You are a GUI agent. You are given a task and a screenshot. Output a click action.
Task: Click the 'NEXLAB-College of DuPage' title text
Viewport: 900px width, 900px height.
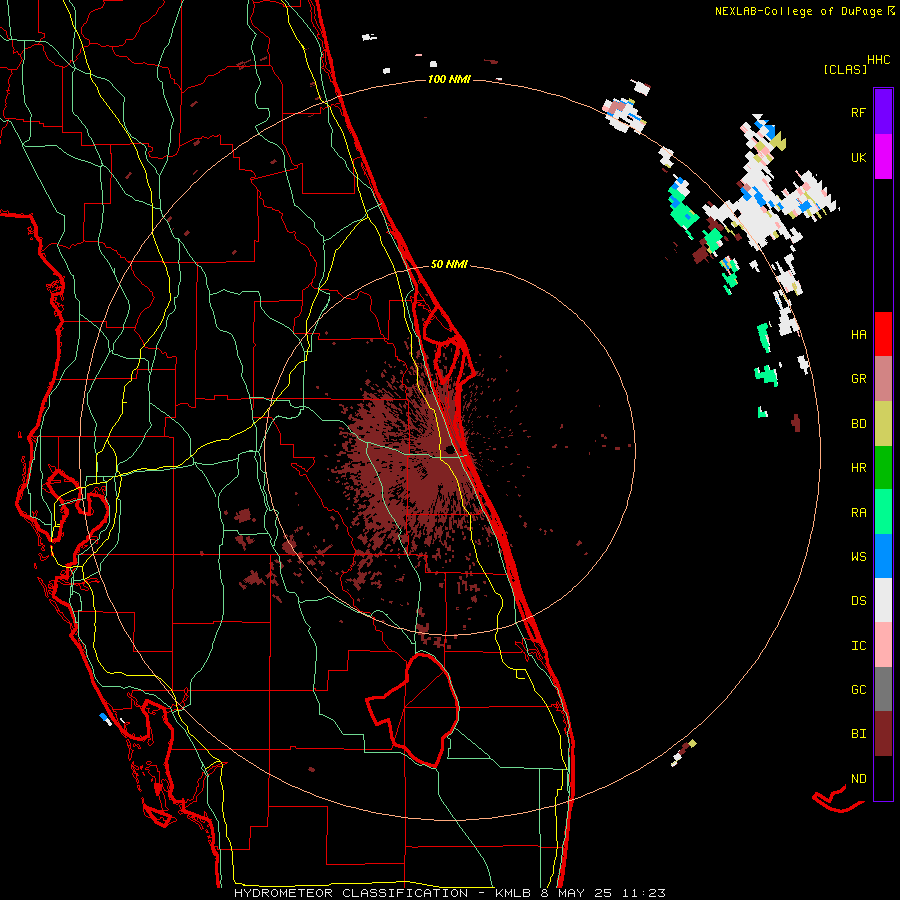(x=798, y=11)
